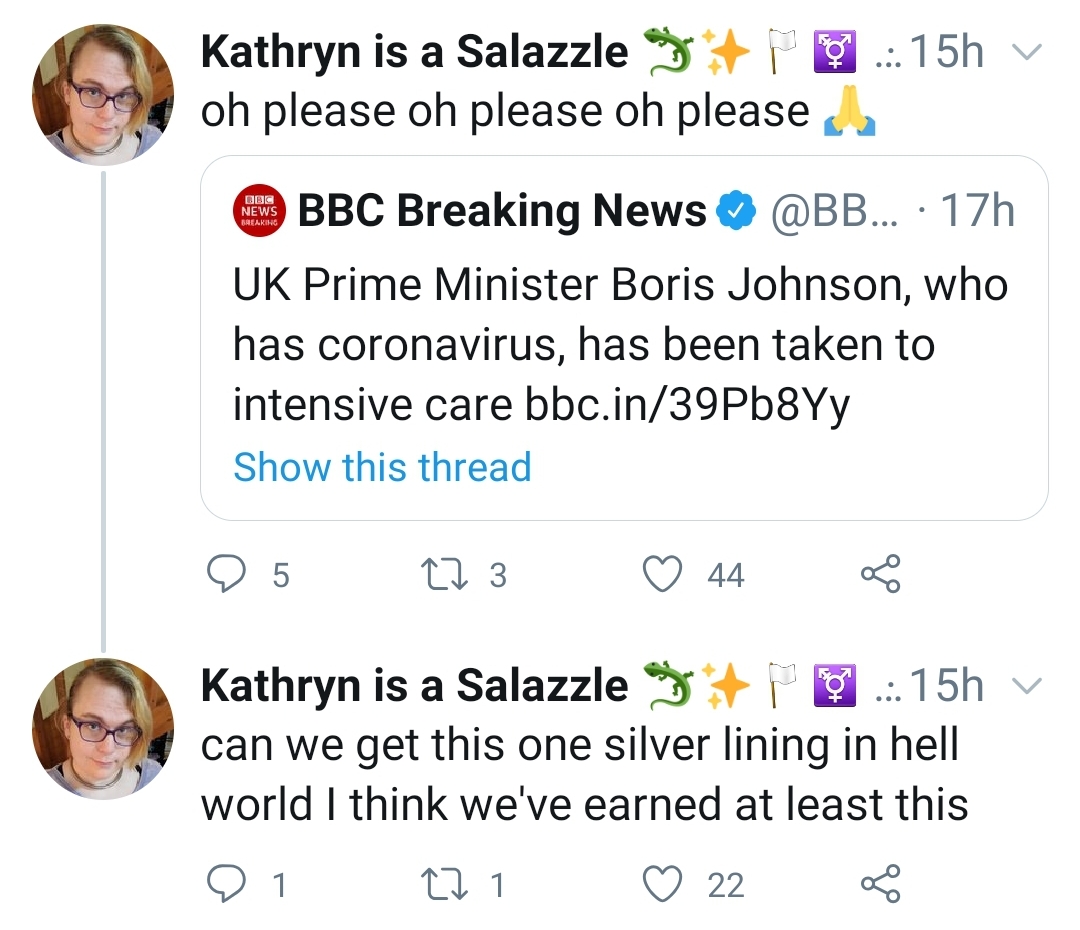Reply to the first tweet with 5 replies
The width and height of the screenshot is (1080, 930).
pos(227,574)
